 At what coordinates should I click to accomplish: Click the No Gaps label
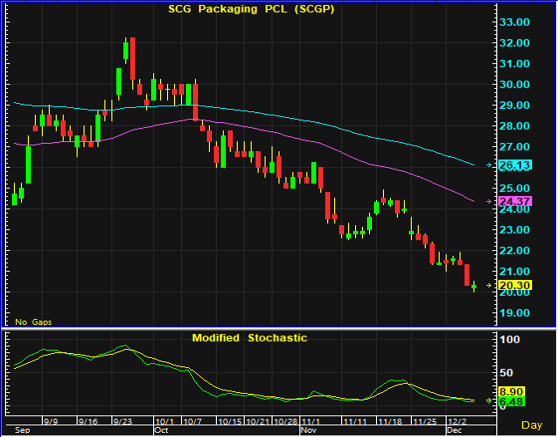33,322
